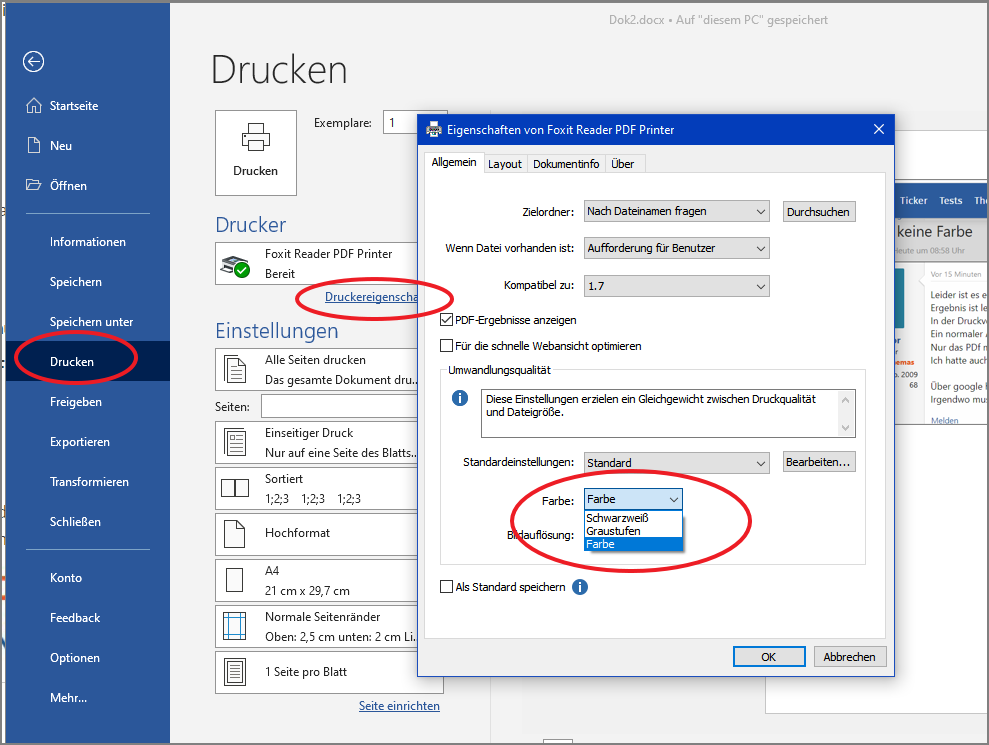Click the large Drucken printer button

[255, 153]
